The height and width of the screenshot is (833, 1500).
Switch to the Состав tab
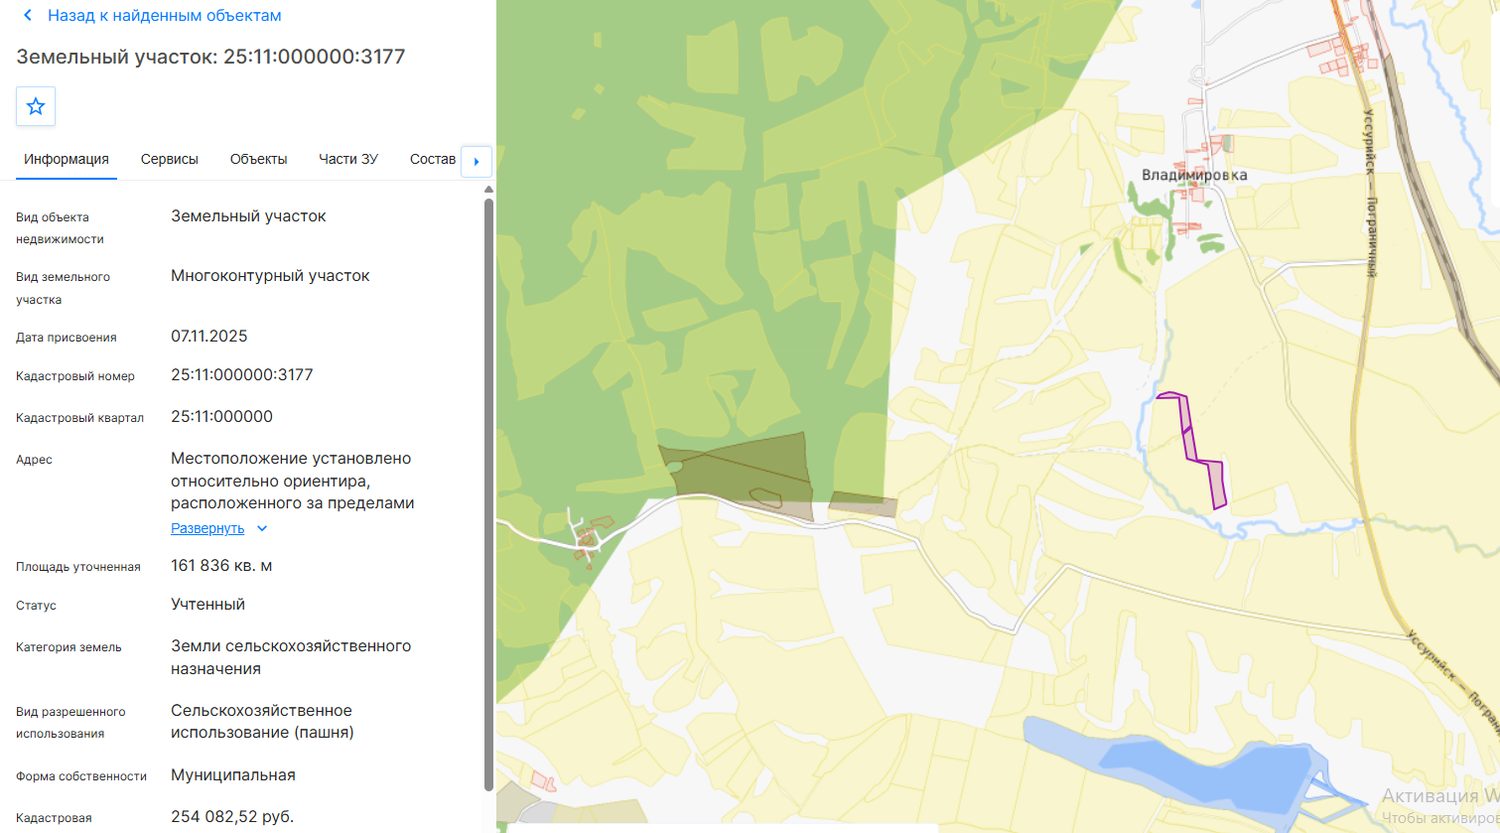pyautogui.click(x=433, y=159)
